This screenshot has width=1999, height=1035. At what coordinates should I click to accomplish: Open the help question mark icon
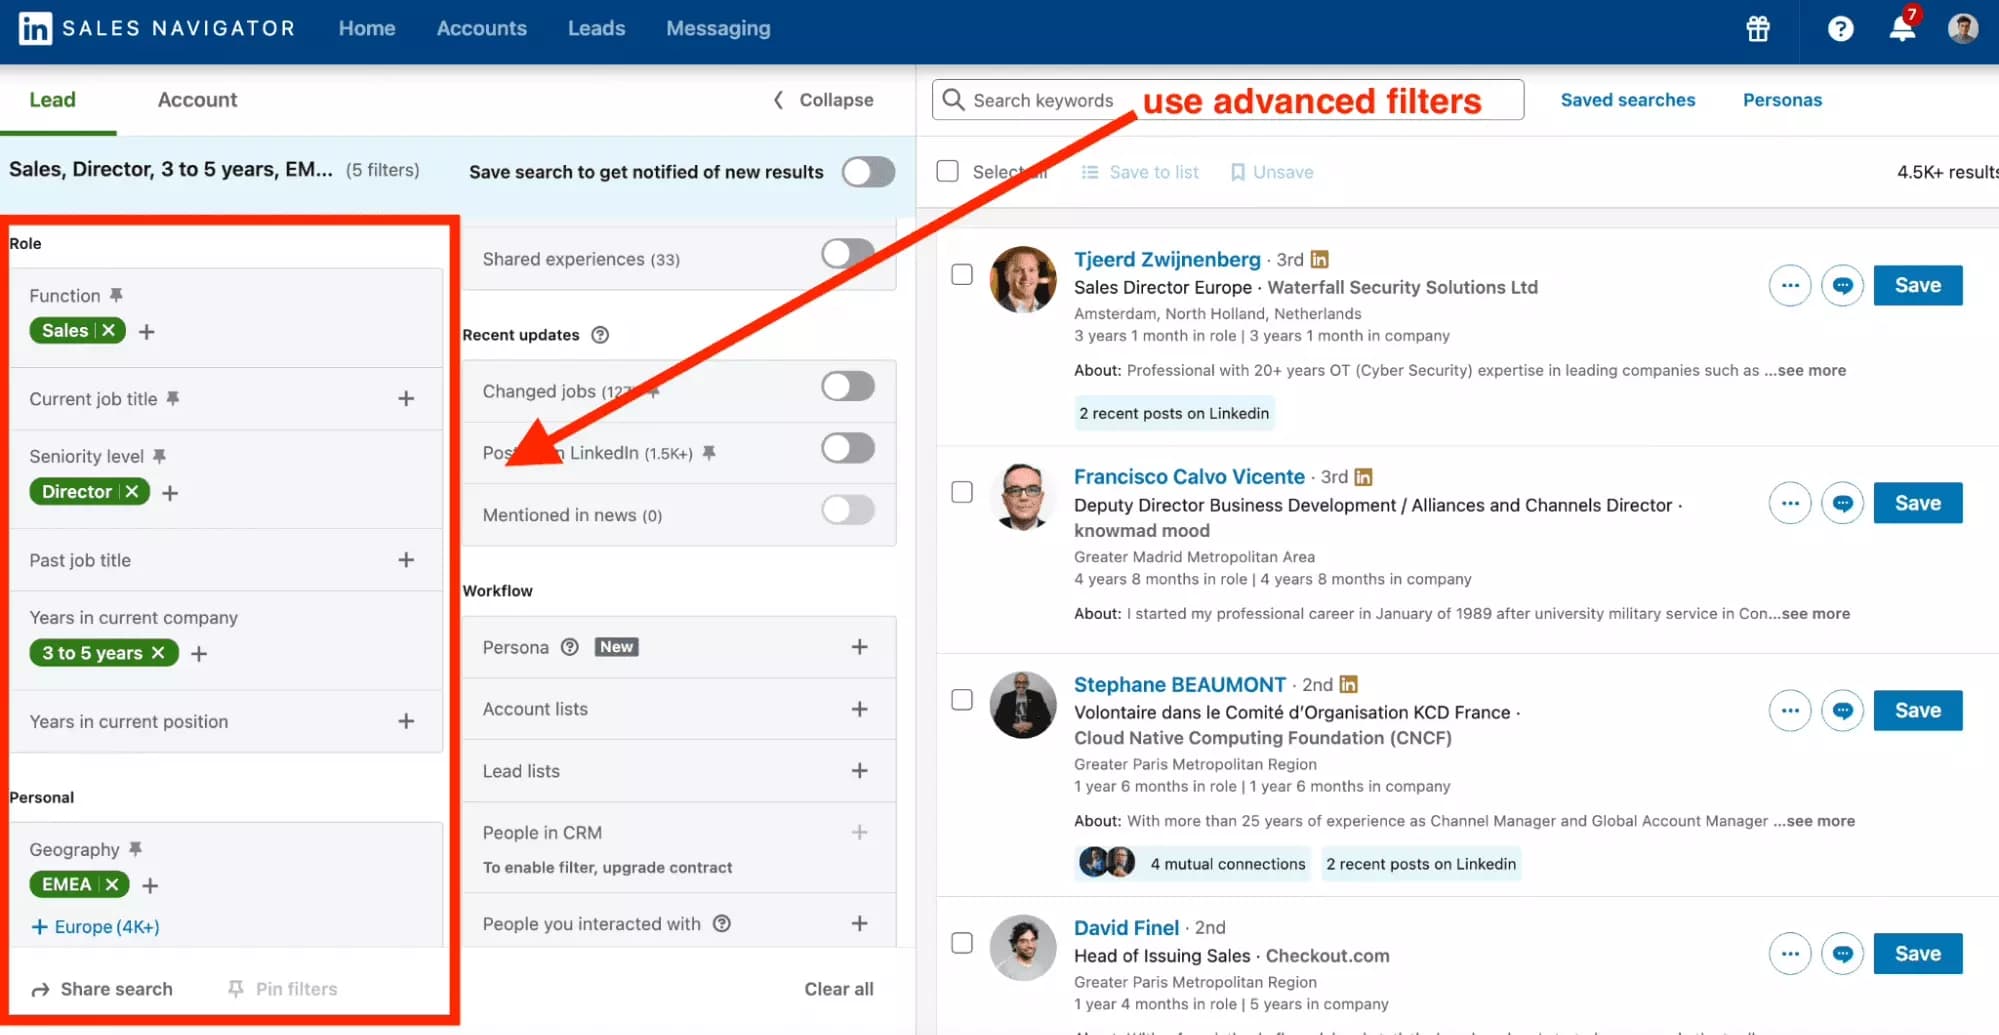click(1841, 29)
